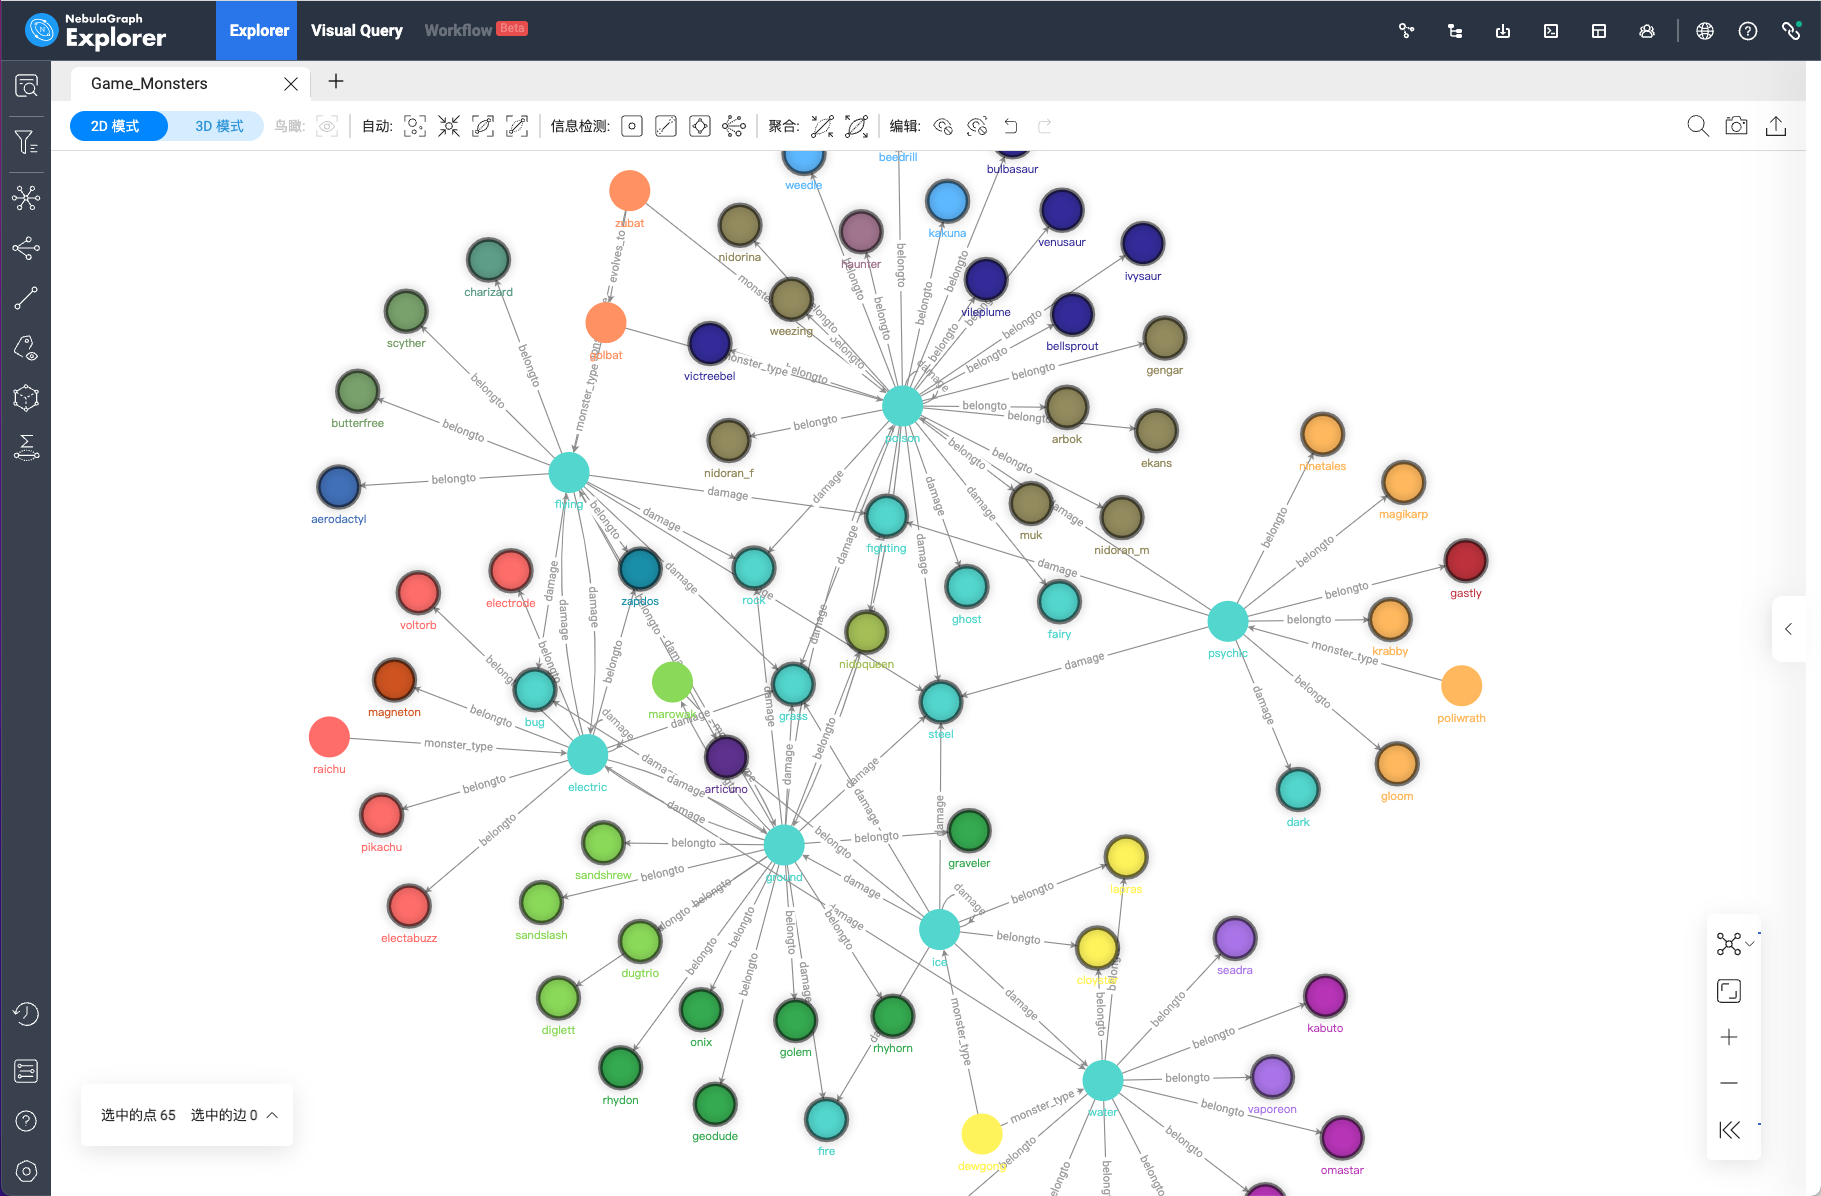
Task: Collapse the selection summary panel at bottom left
Action: coord(271,1114)
